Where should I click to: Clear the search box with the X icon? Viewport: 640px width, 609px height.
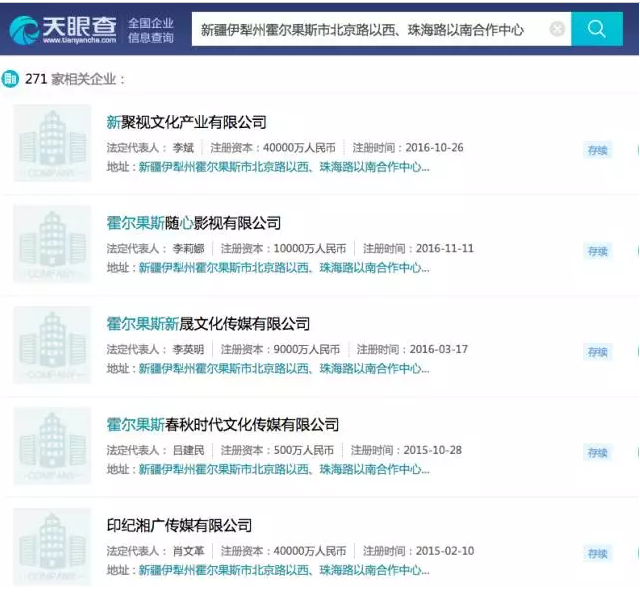(557, 29)
